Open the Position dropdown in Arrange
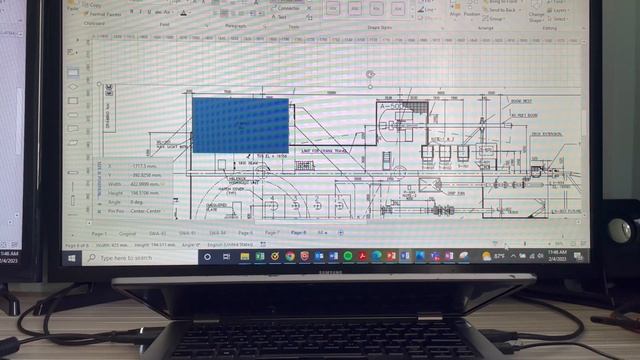 (471, 10)
